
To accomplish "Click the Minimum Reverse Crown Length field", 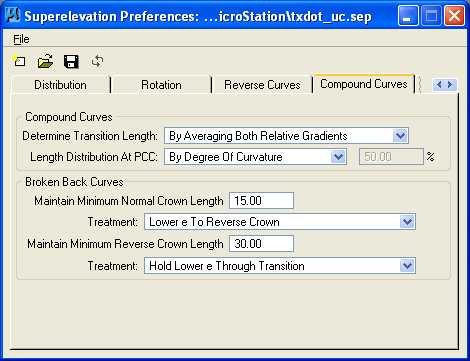I will click(x=261, y=244).
